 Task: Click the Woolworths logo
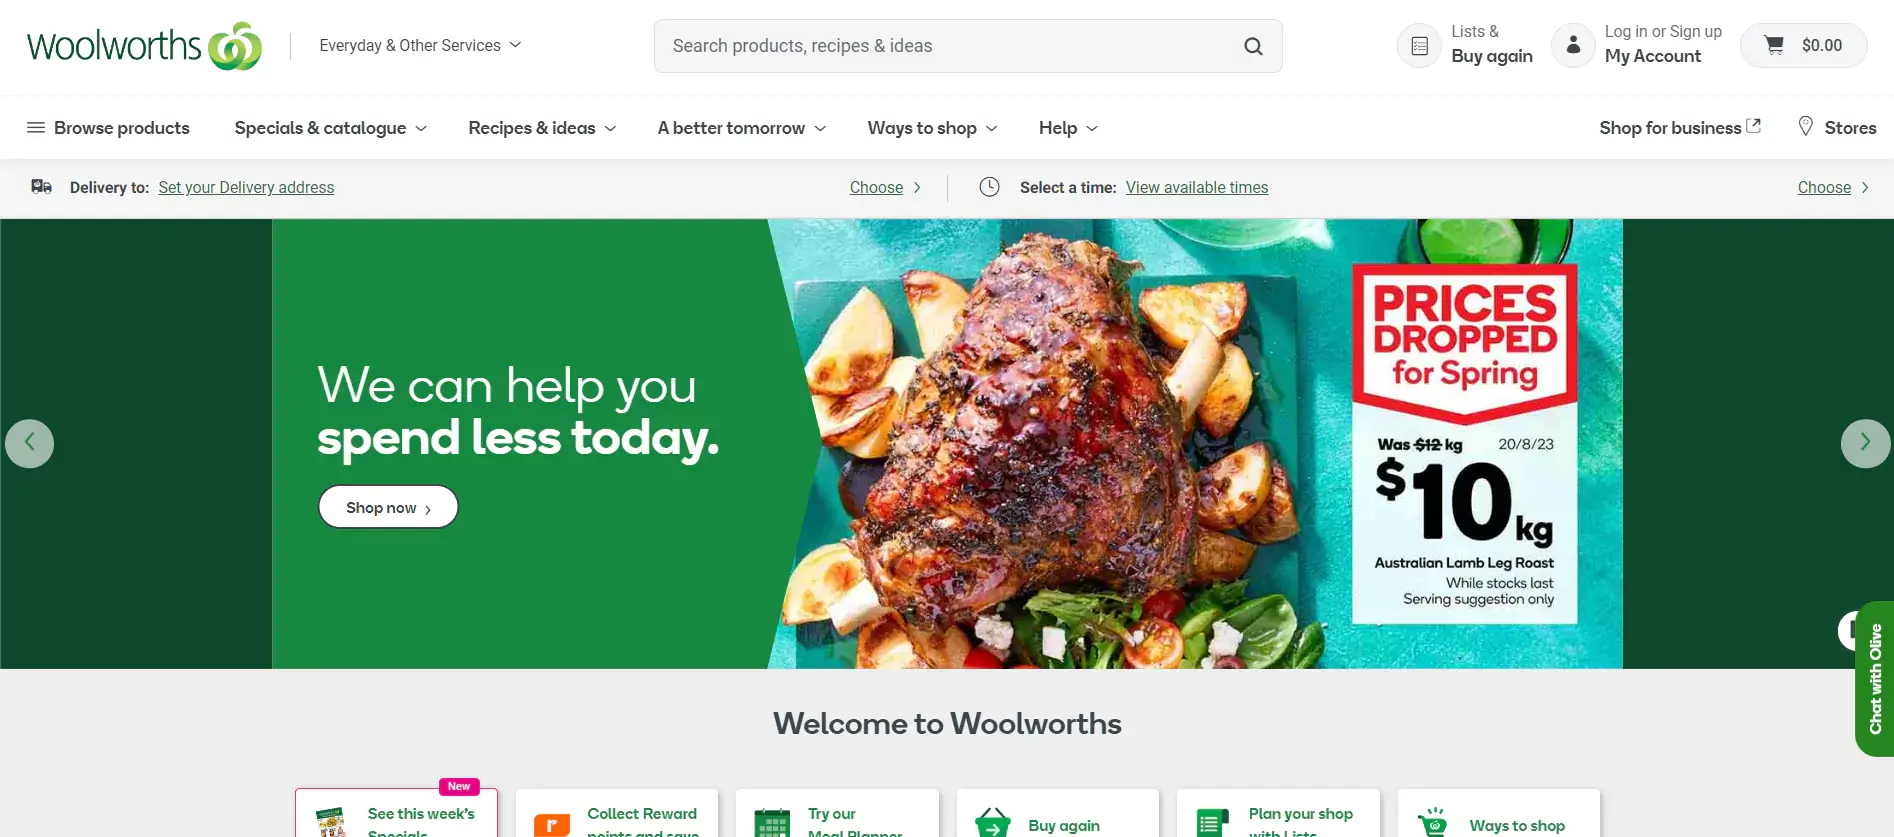coord(144,46)
